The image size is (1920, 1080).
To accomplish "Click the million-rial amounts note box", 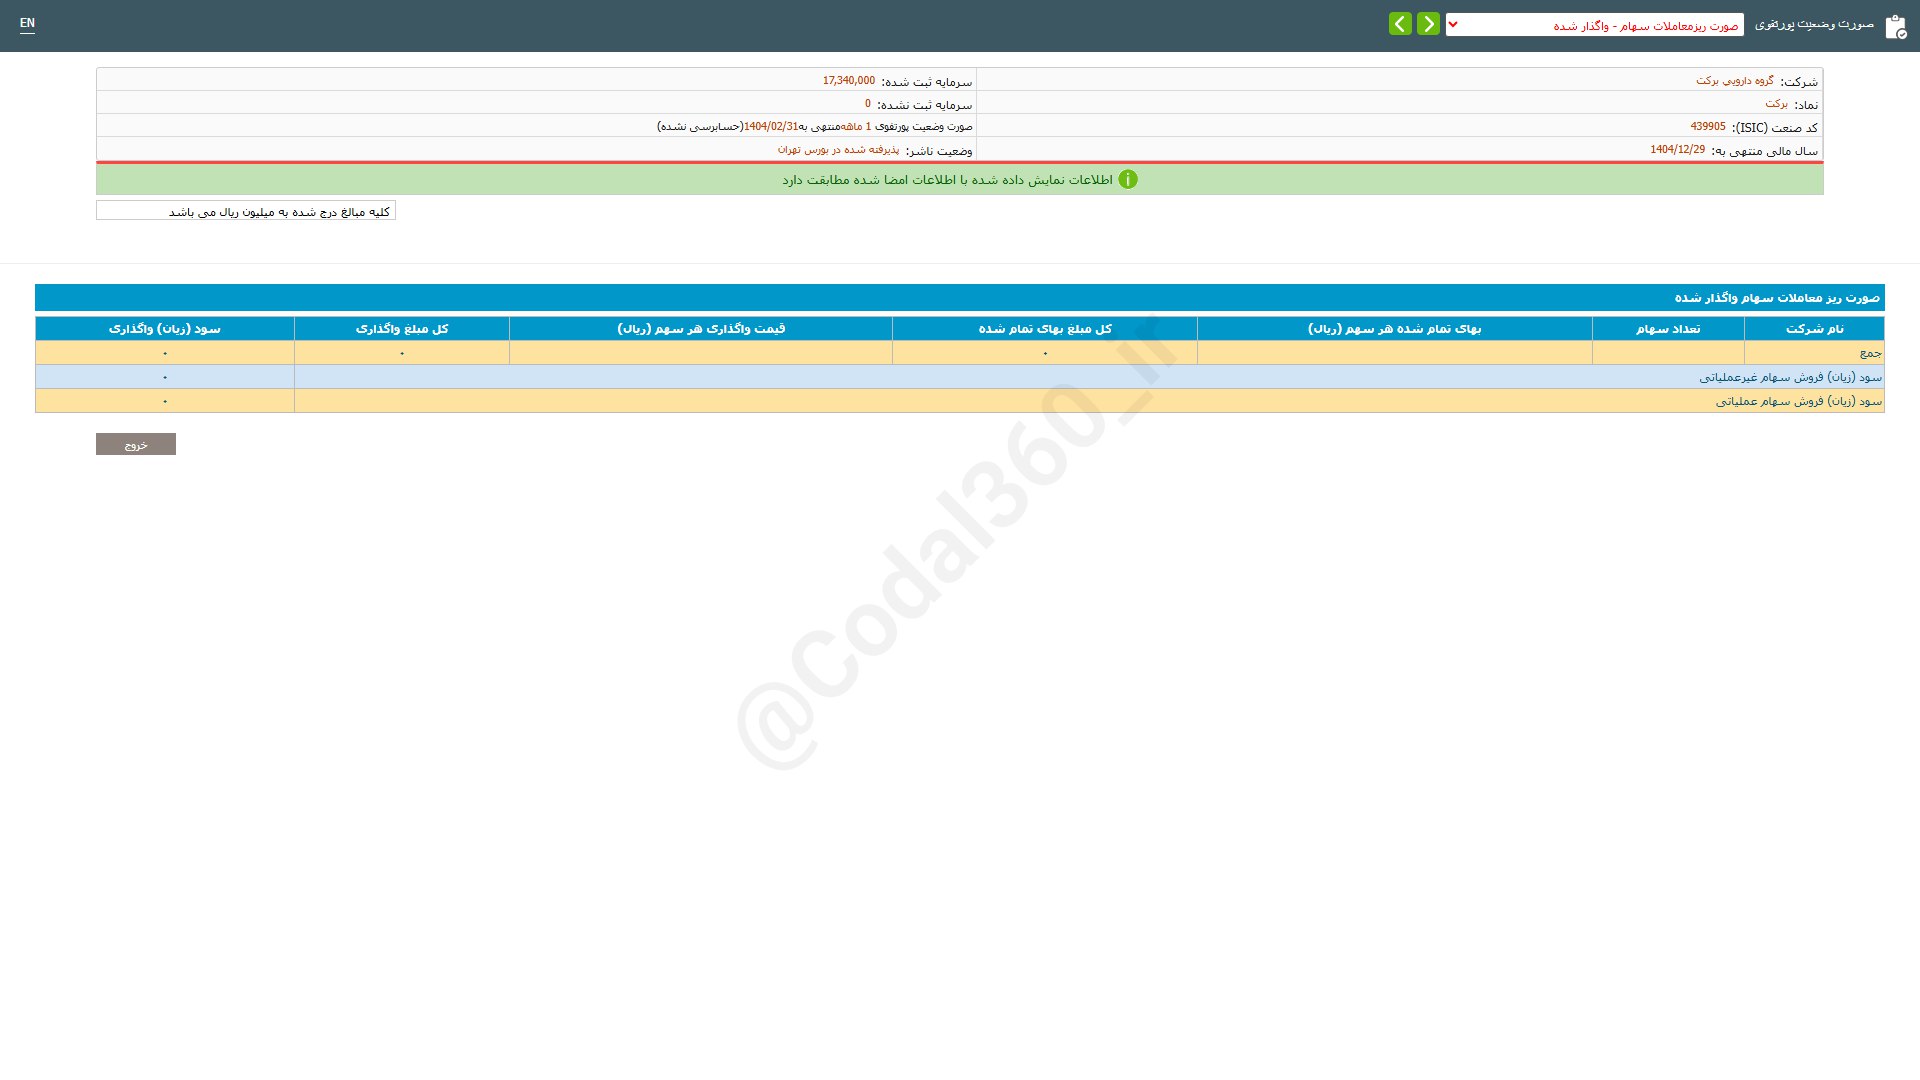I will pyautogui.click(x=246, y=211).
